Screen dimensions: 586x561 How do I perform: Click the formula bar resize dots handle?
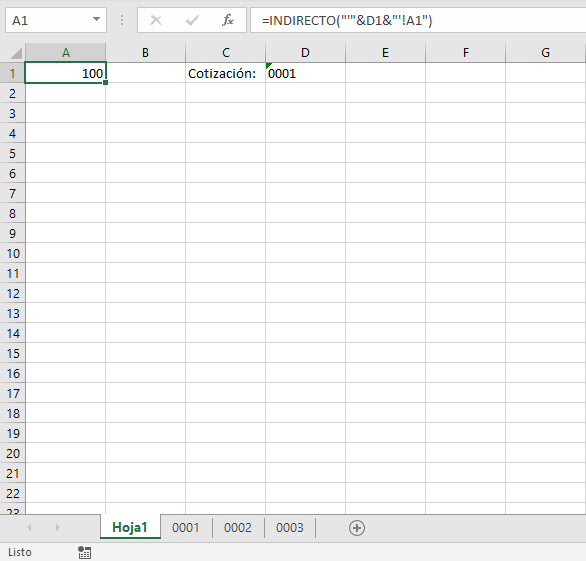(122, 20)
